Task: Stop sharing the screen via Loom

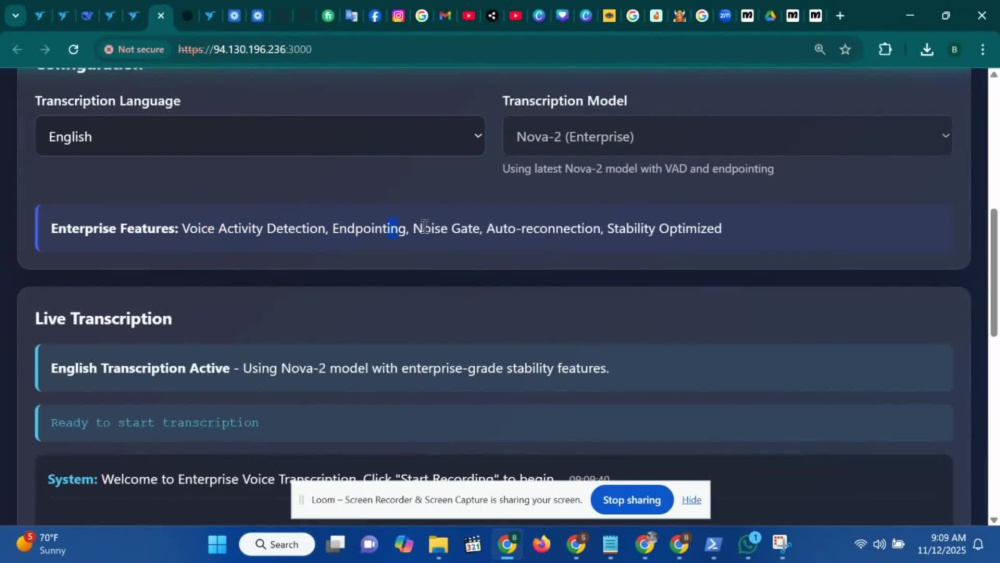Action: pos(631,500)
